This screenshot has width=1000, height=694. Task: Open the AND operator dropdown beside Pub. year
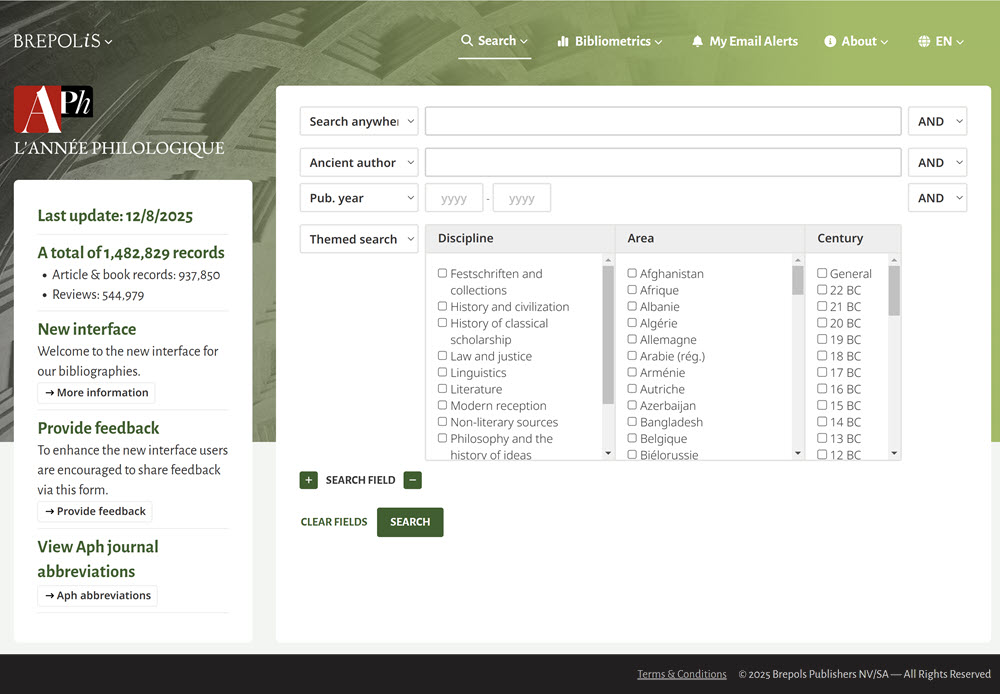[x=937, y=198]
